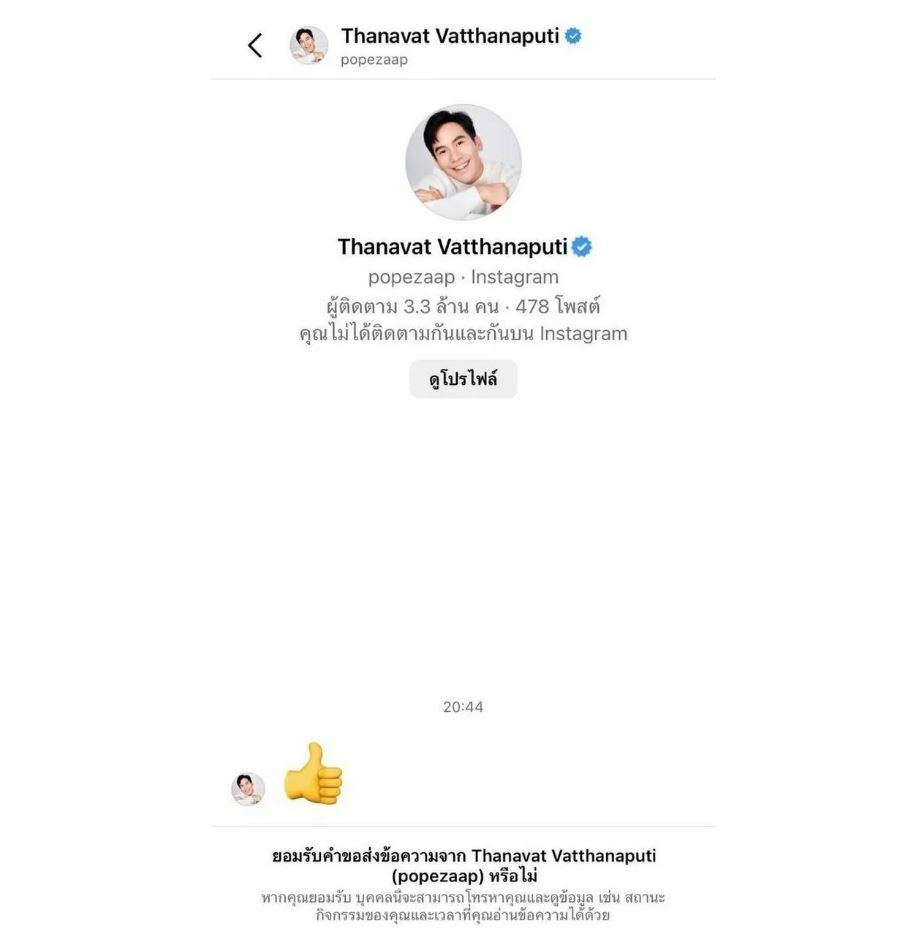Open the large circular profile photo
This screenshot has width=915, height=928.
pyautogui.click(x=463, y=162)
